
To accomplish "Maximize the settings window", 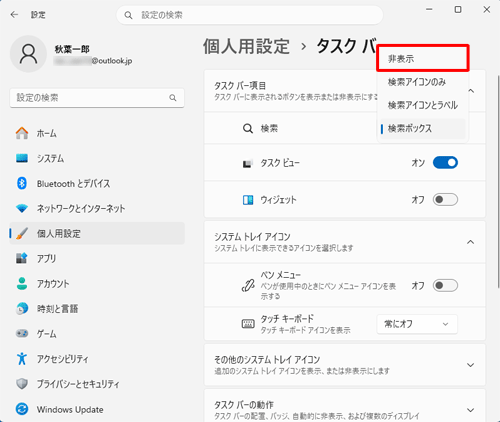I will [x=458, y=10].
